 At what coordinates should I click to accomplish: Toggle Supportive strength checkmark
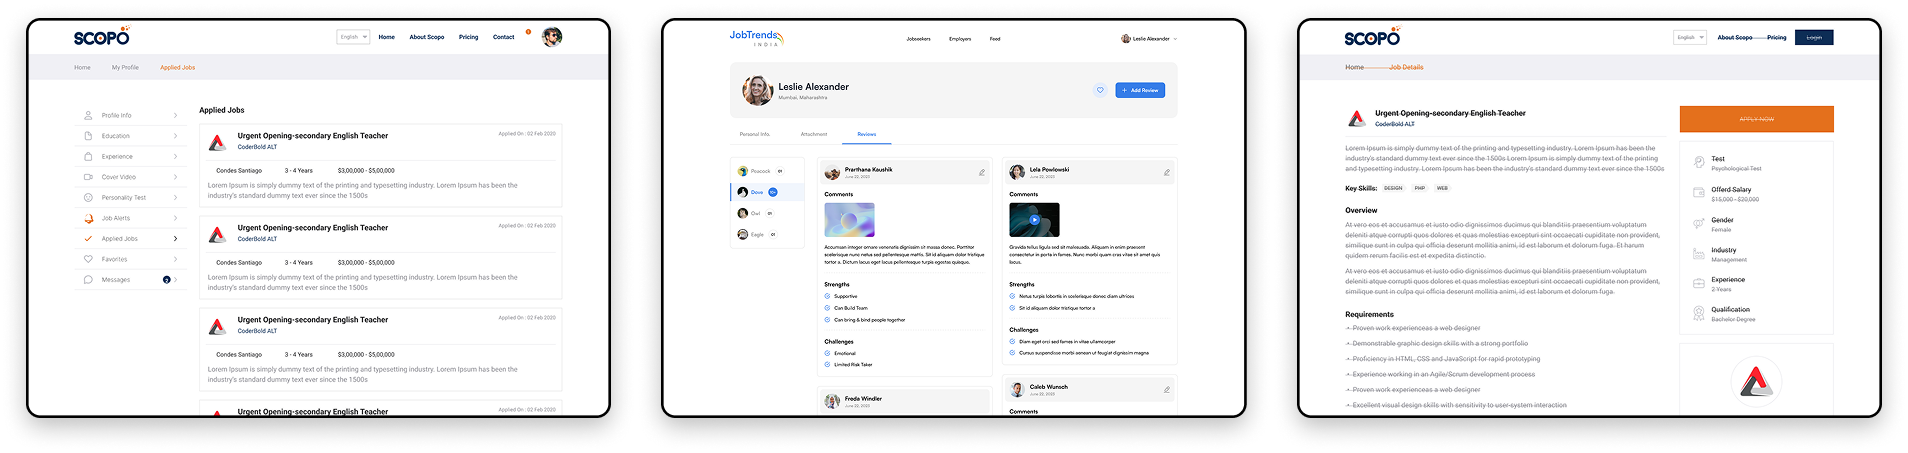(x=827, y=296)
